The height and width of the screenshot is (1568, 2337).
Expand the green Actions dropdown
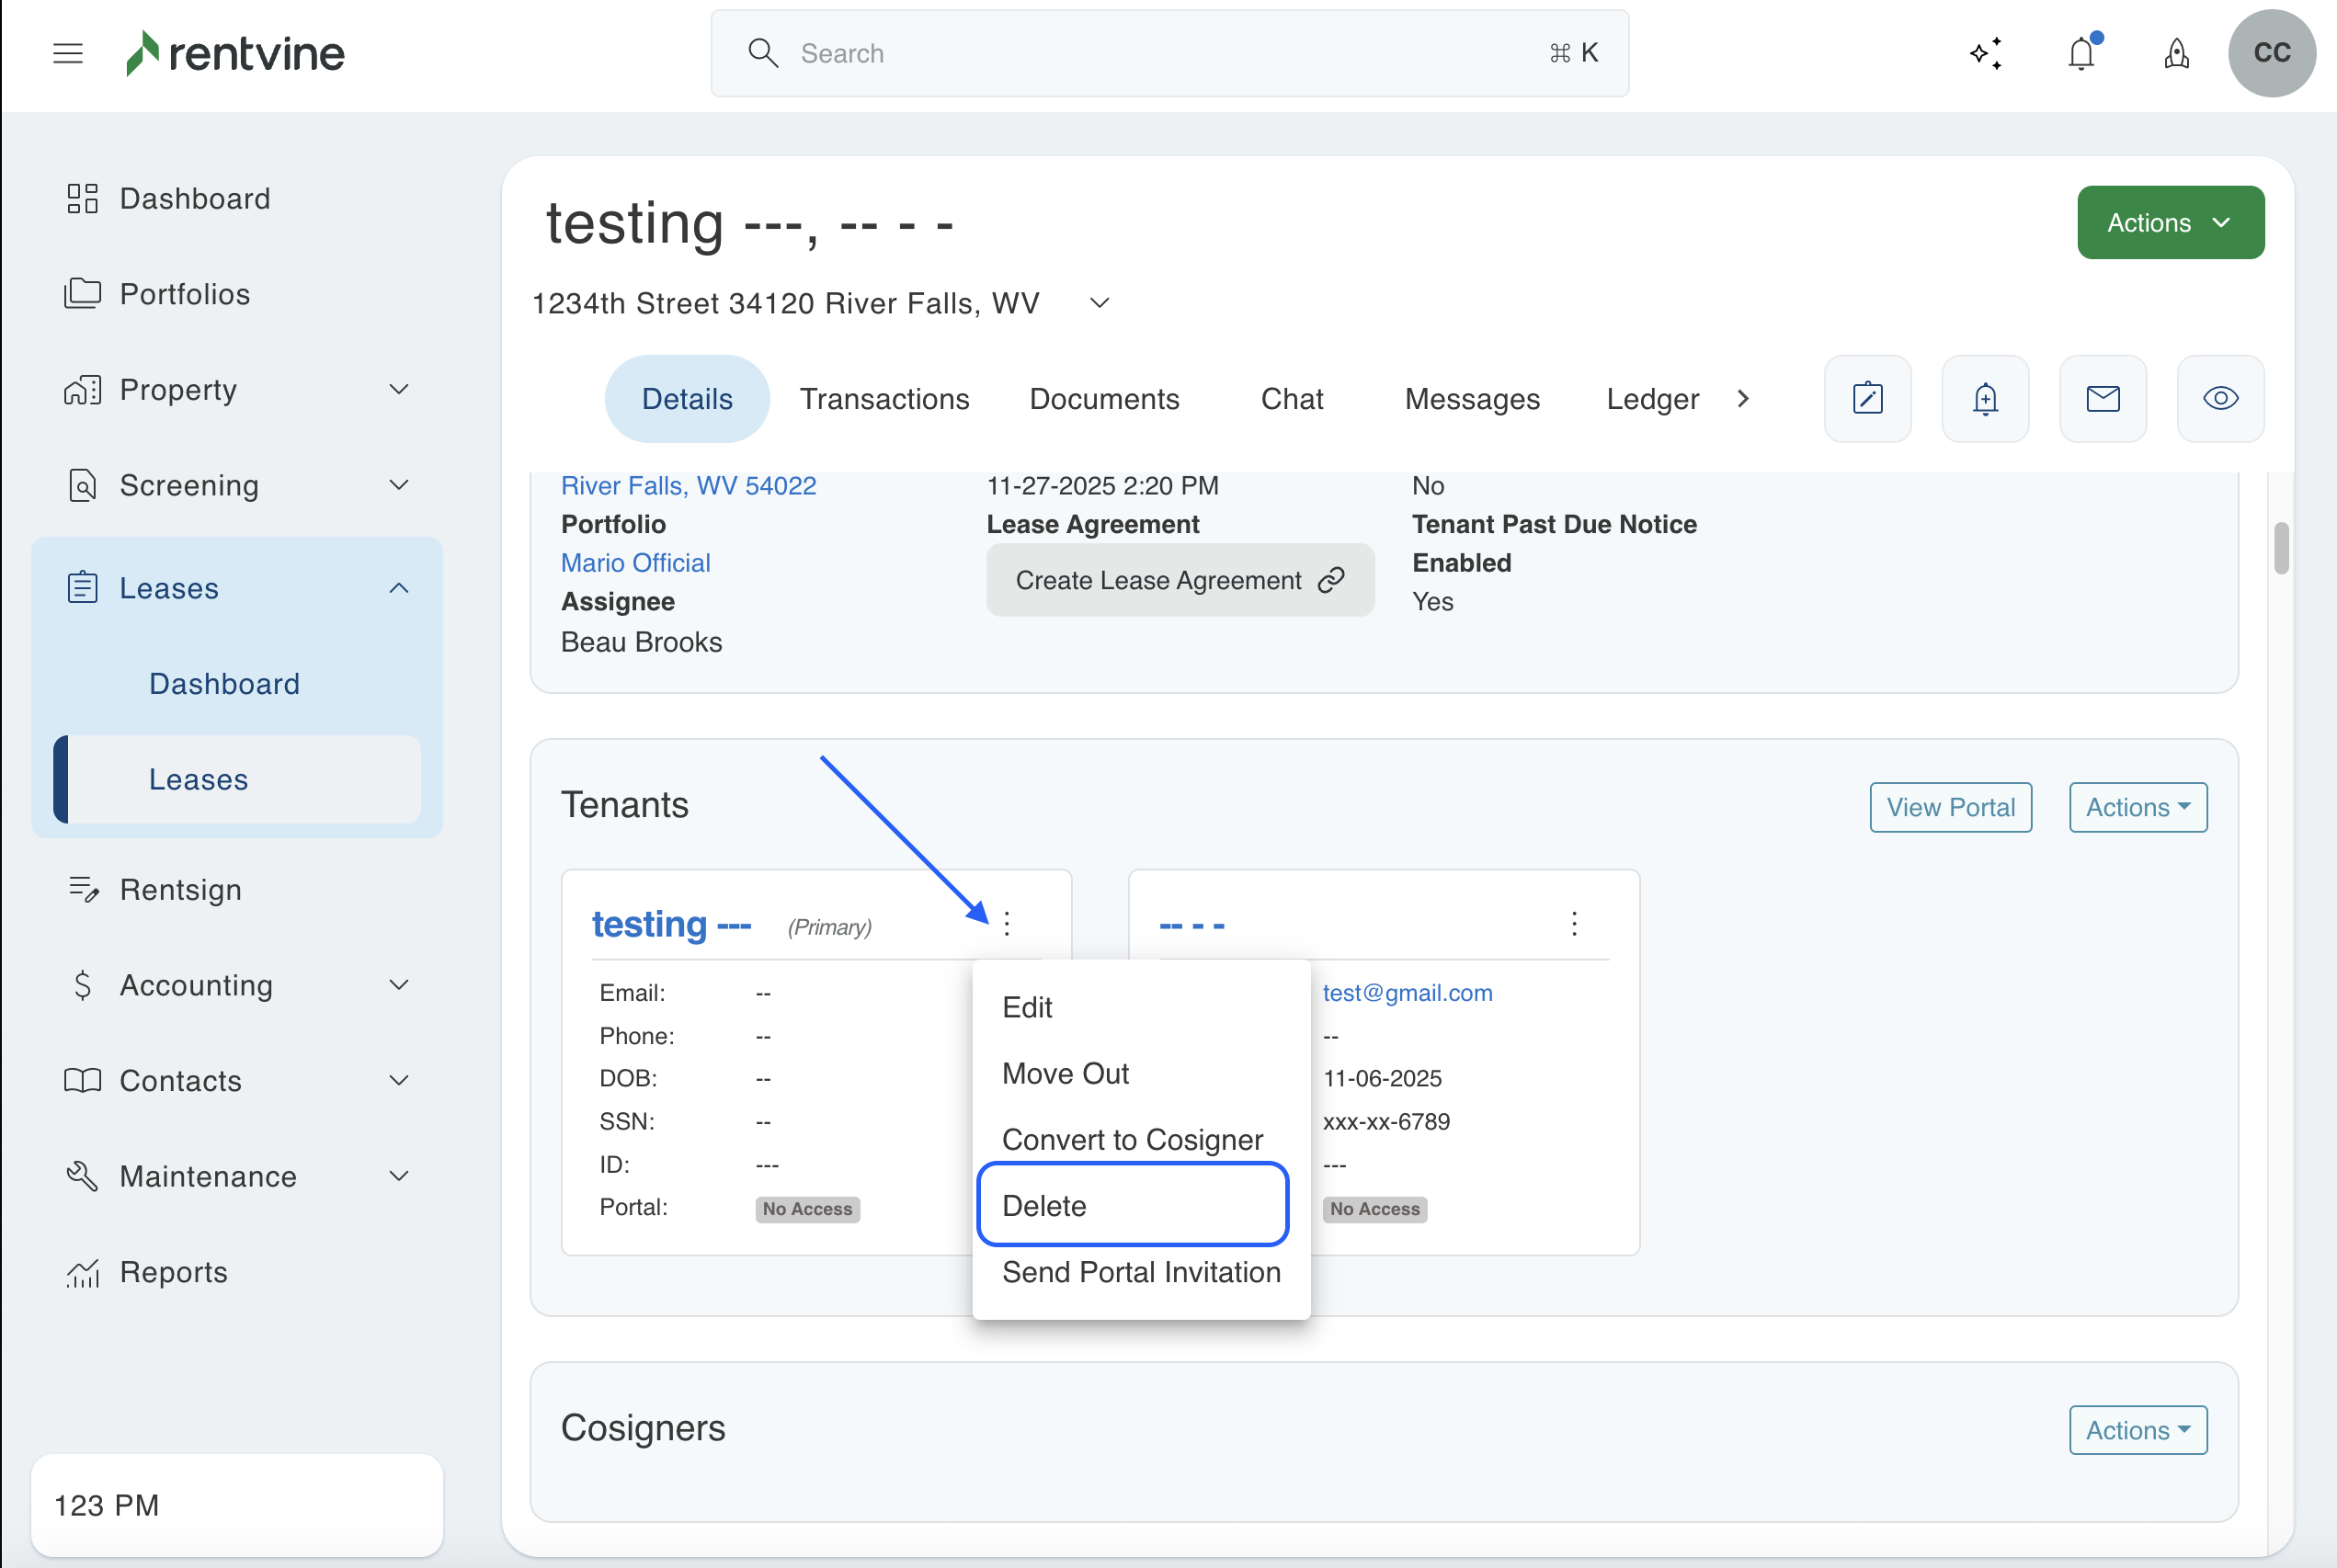coord(2170,222)
